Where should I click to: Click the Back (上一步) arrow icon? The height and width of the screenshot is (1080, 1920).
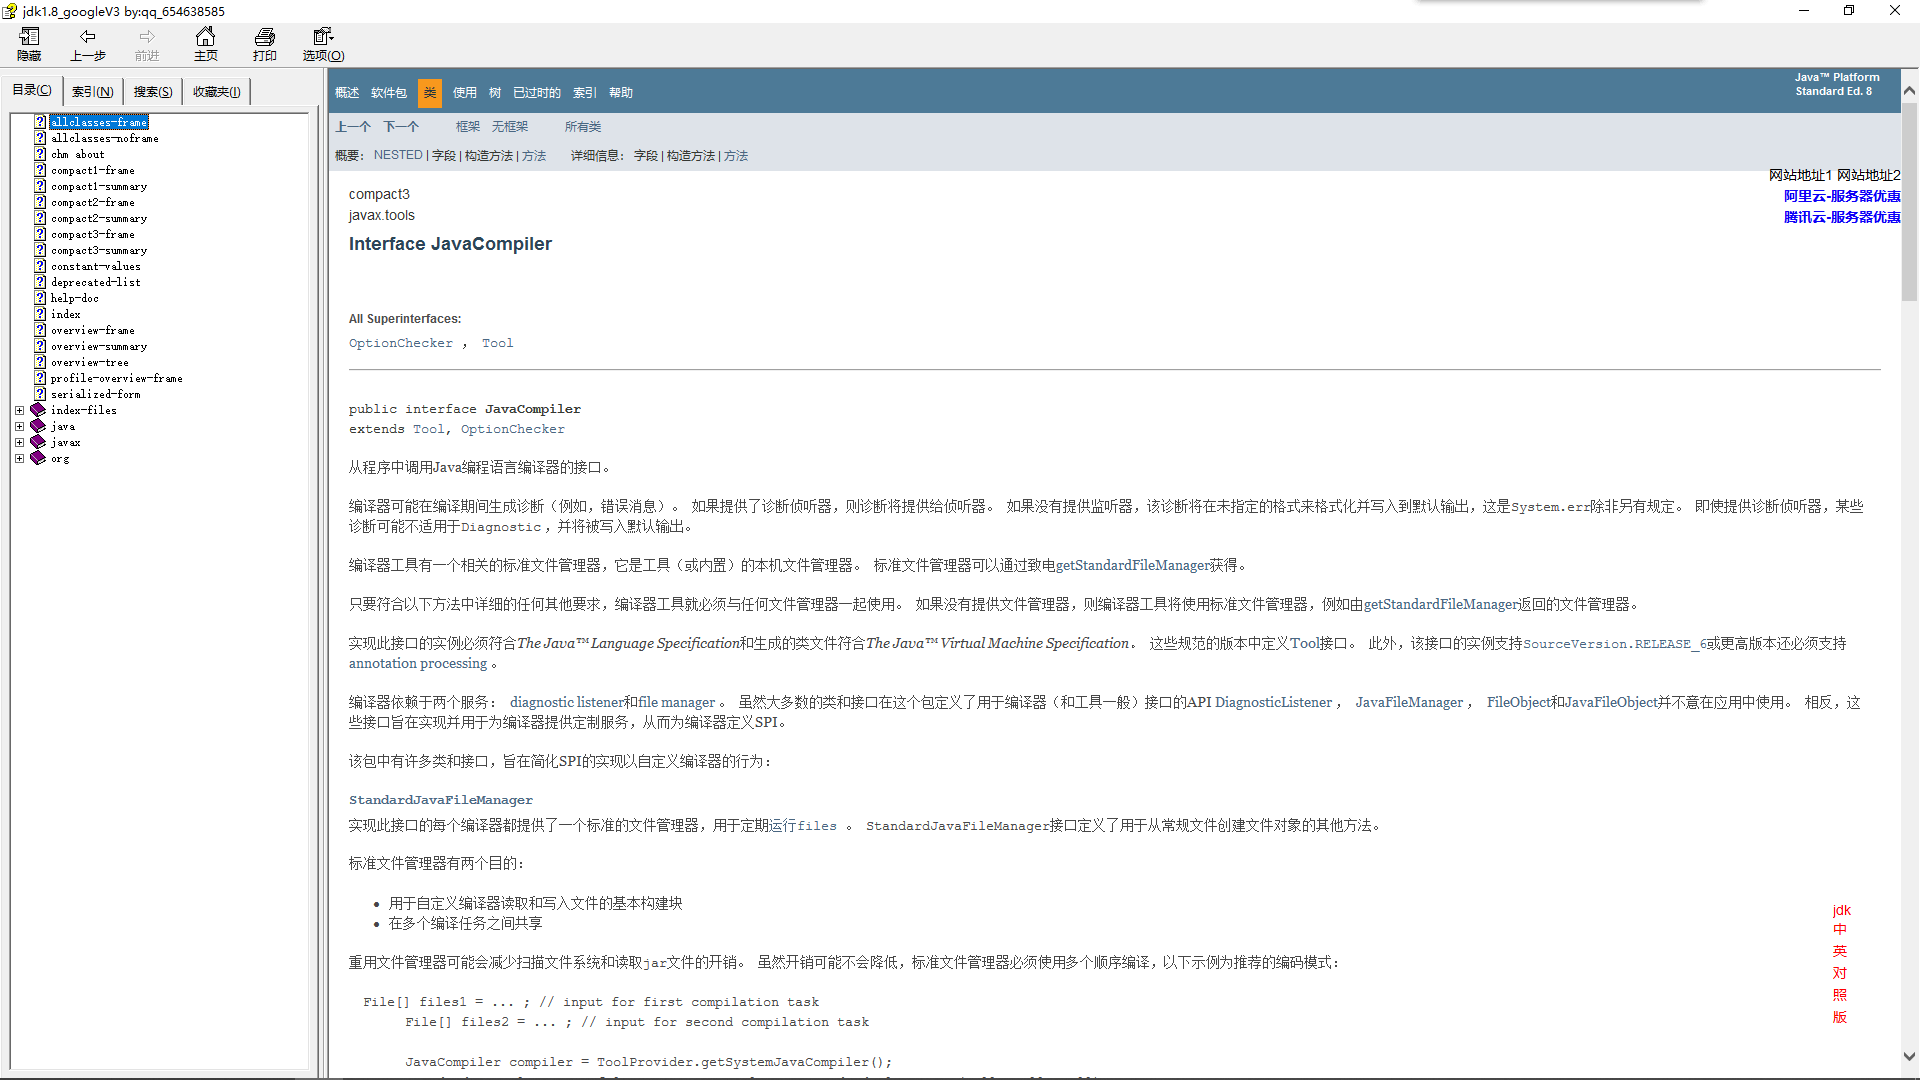(x=88, y=37)
